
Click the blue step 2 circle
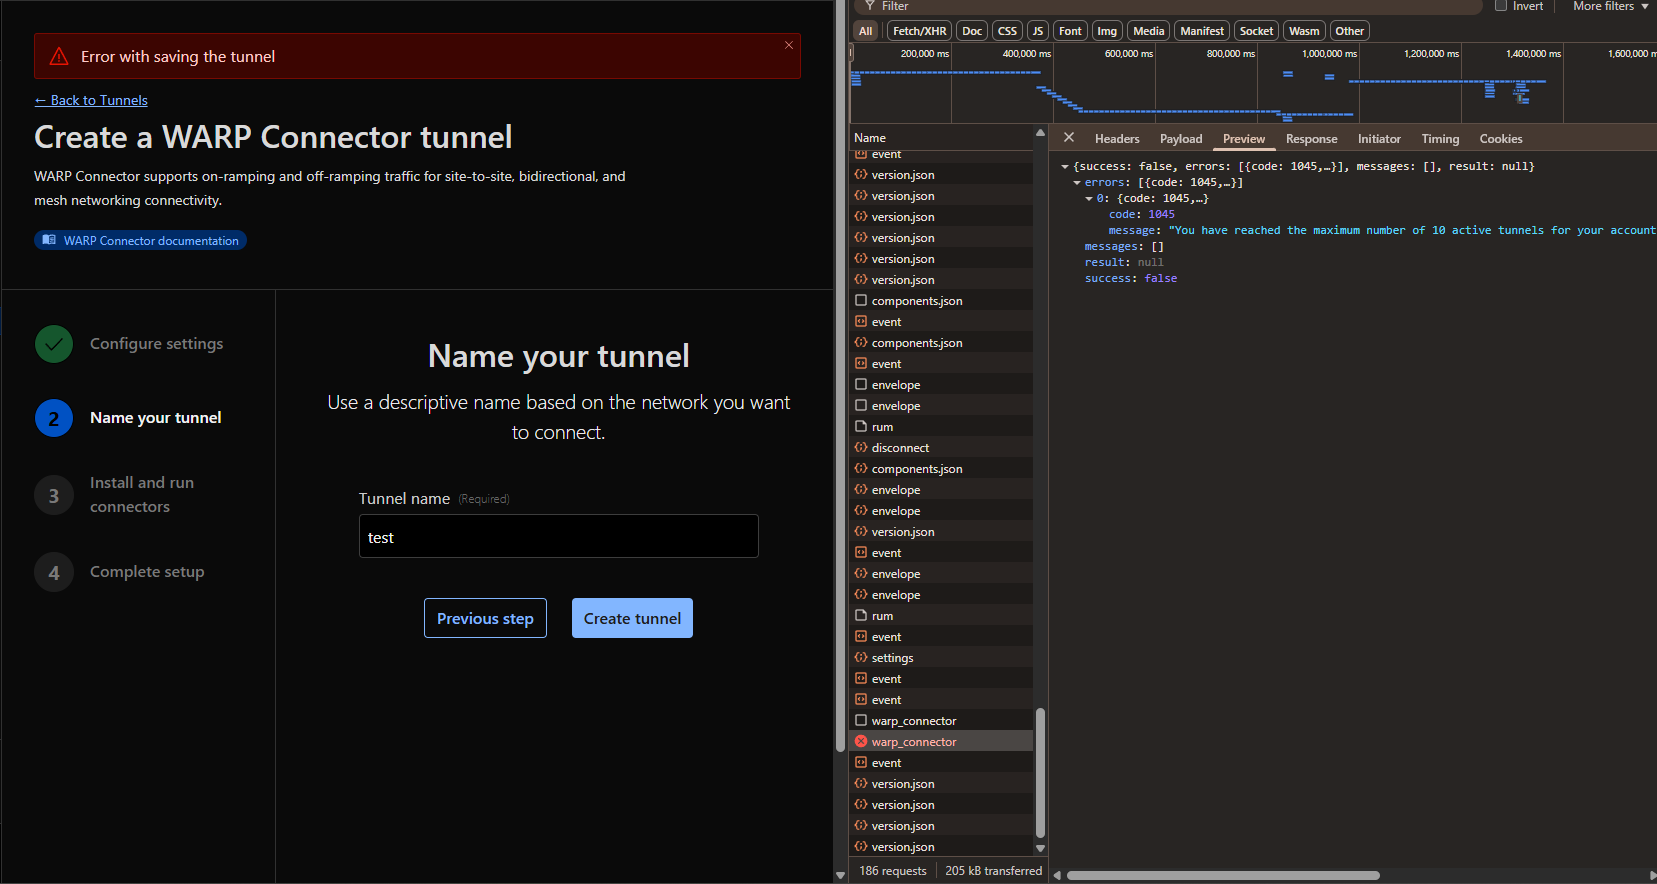[x=54, y=418]
